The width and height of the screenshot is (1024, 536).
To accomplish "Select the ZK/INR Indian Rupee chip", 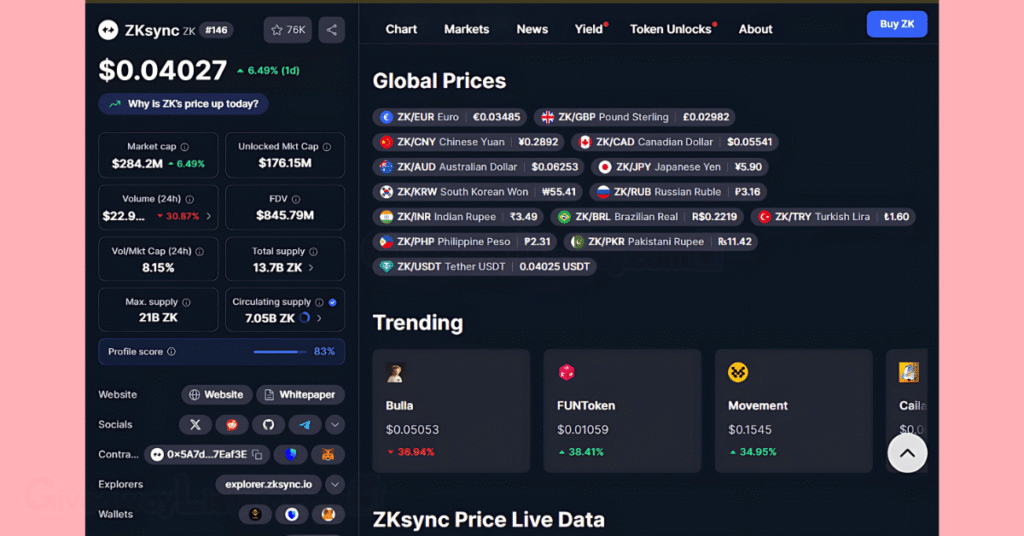I will 459,217.
